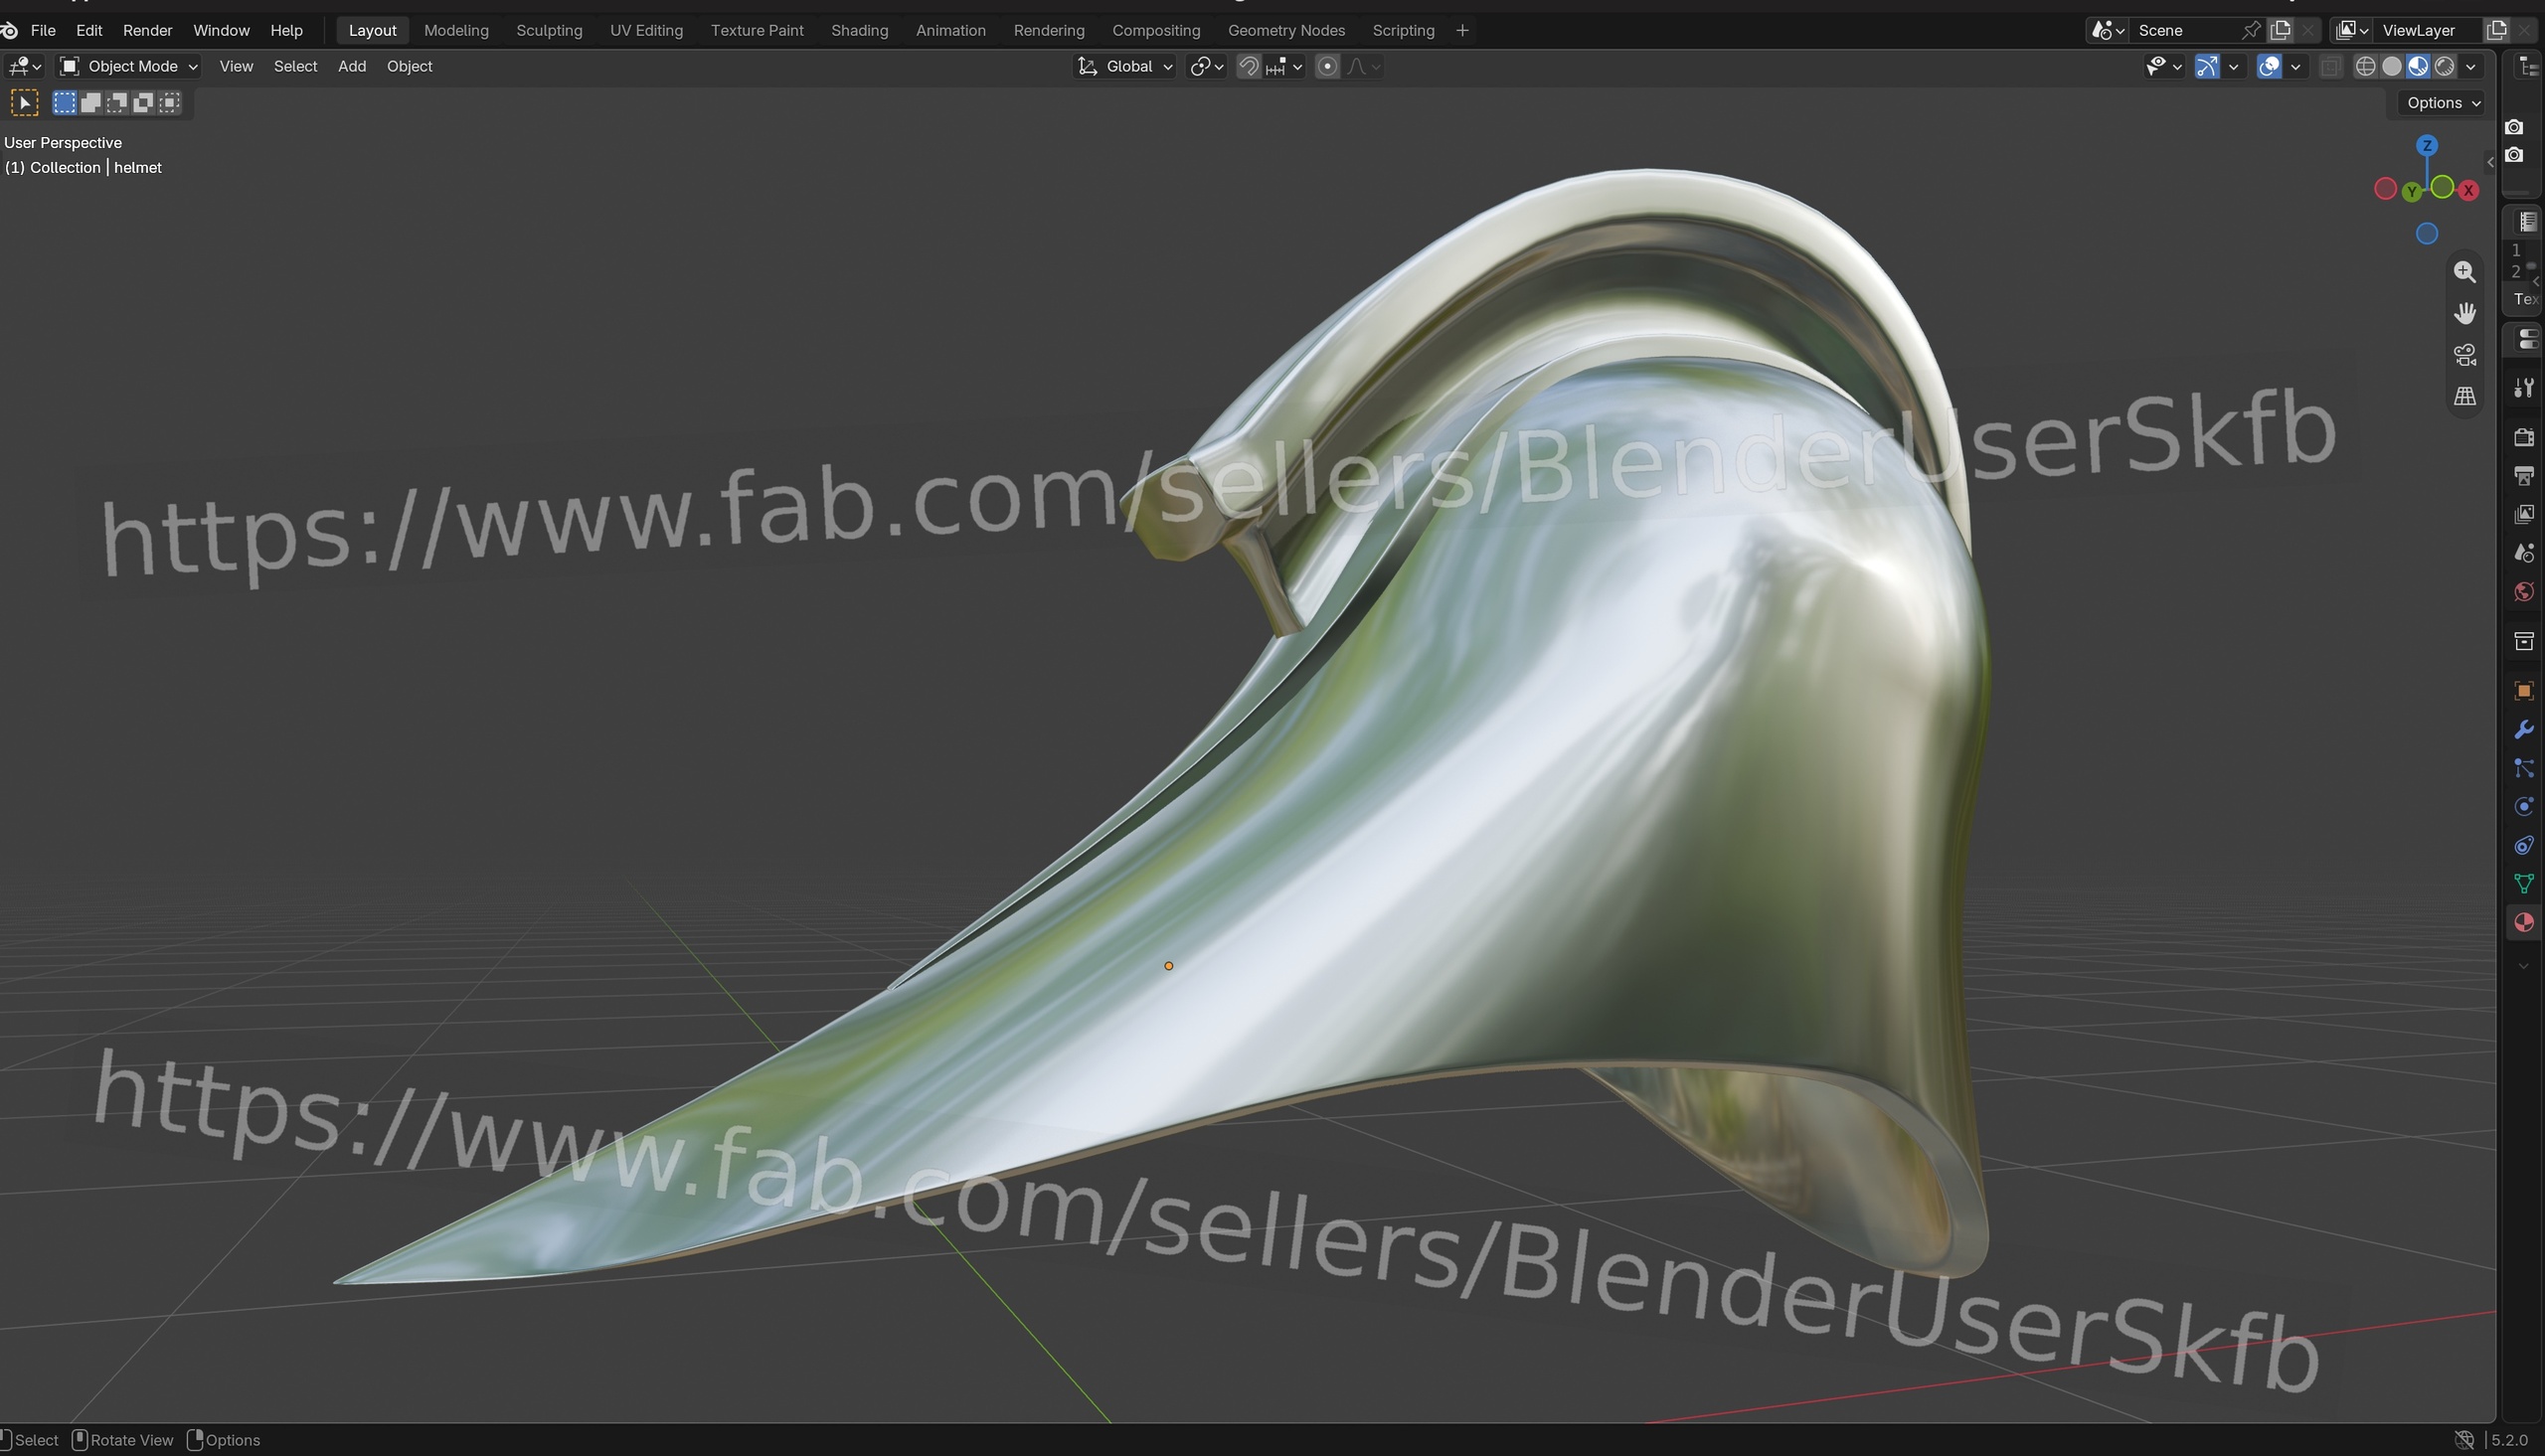Select the Extend selection mode icon

tap(91, 102)
